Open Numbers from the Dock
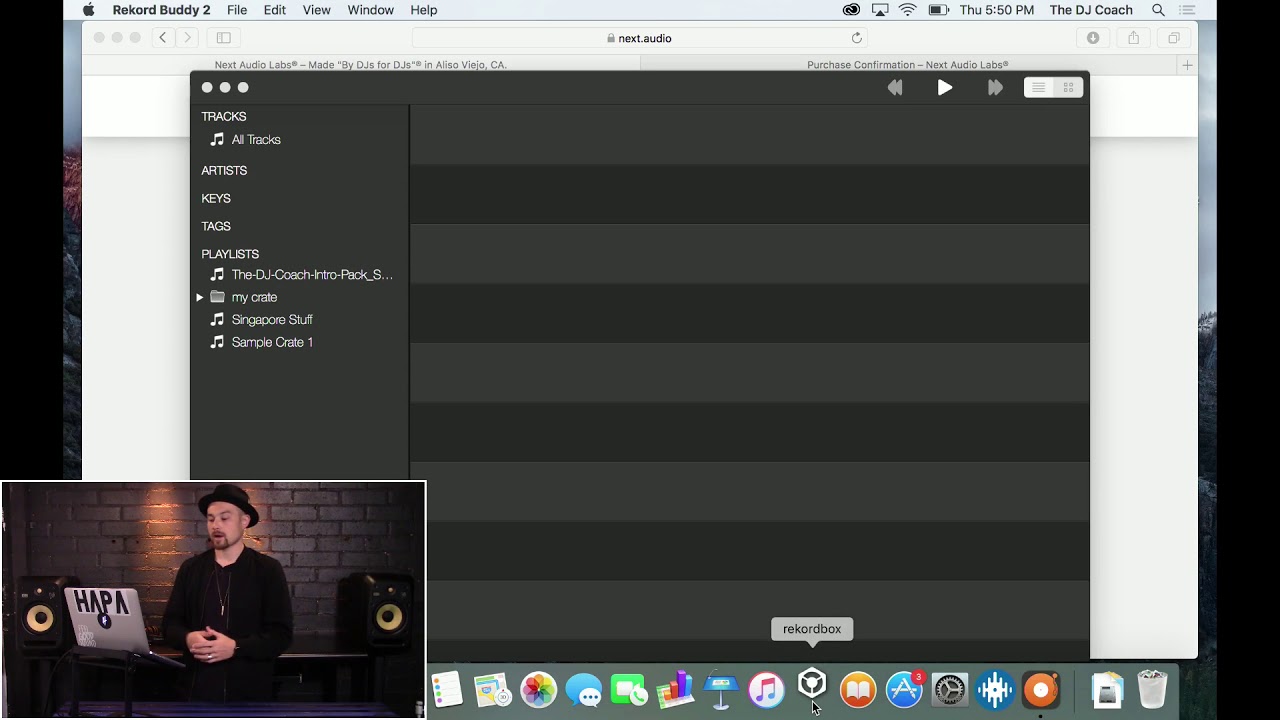Viewport: 1280px width, 720px height. click(675, 690)
